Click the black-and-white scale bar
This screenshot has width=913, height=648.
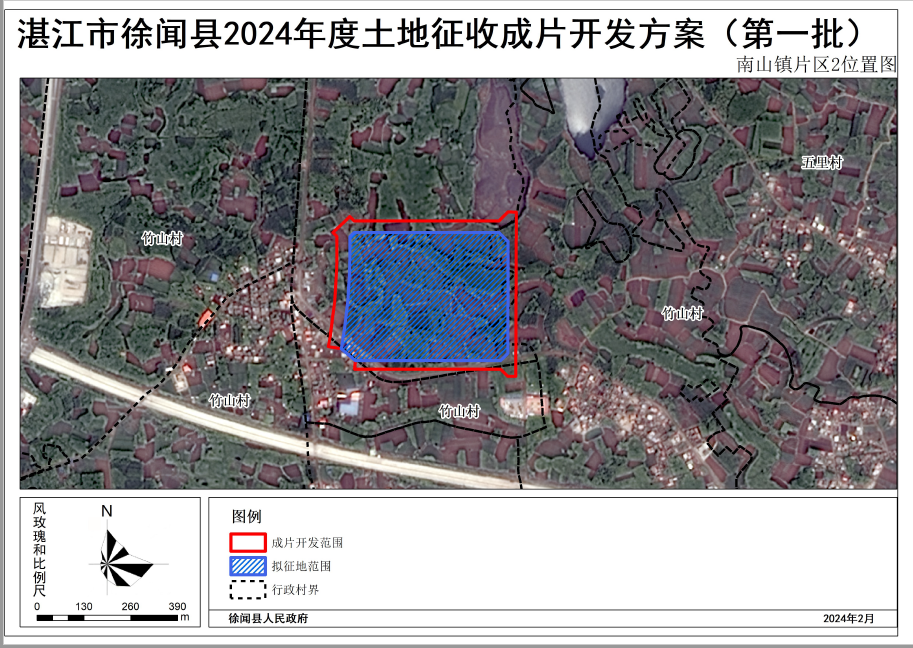pos(107,618)
